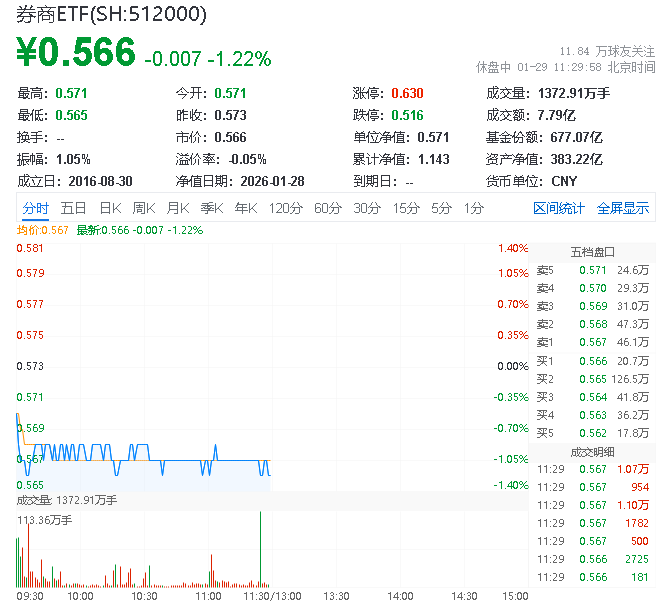Switch to the 月K monthly chart

(x=178, y=208)
